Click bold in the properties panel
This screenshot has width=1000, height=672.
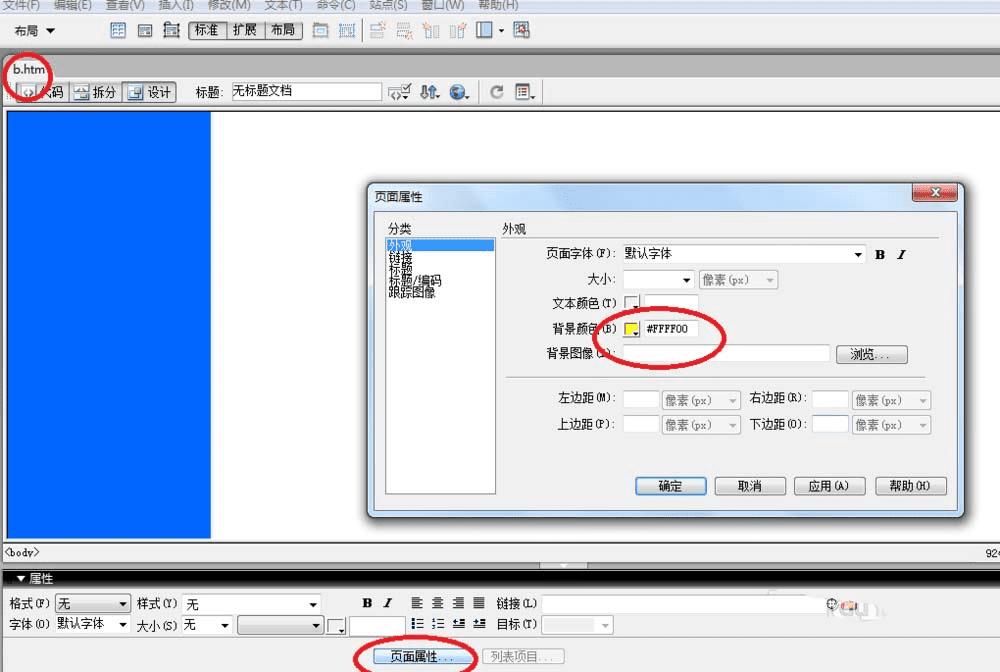(367, 603)
